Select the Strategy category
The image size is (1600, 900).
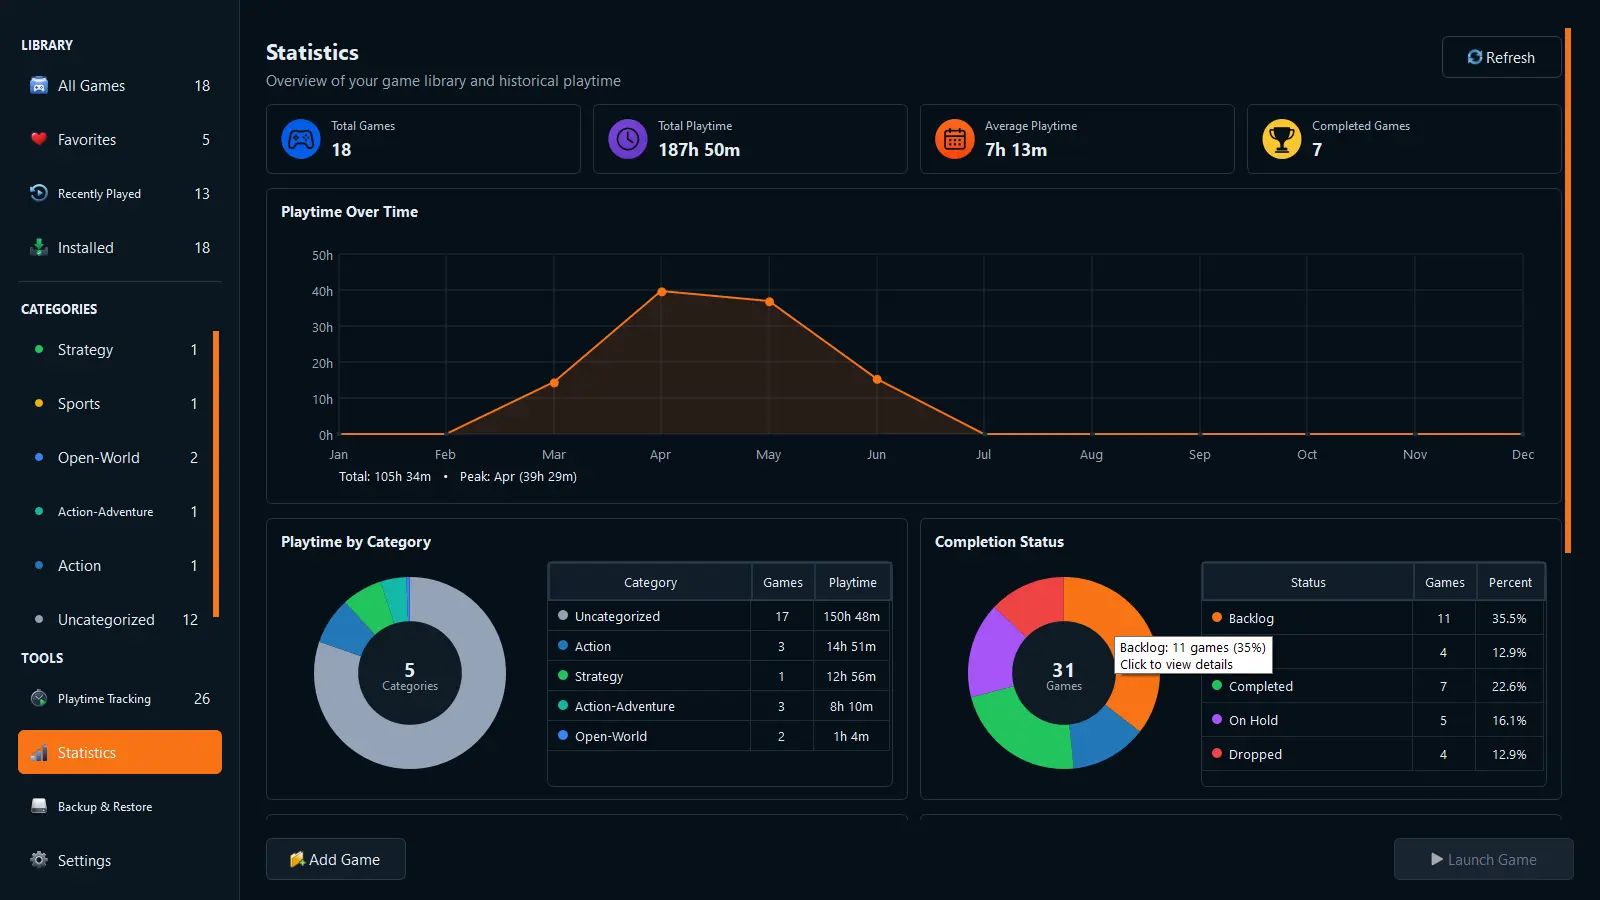pyautogui.click(x=114, y=349)
